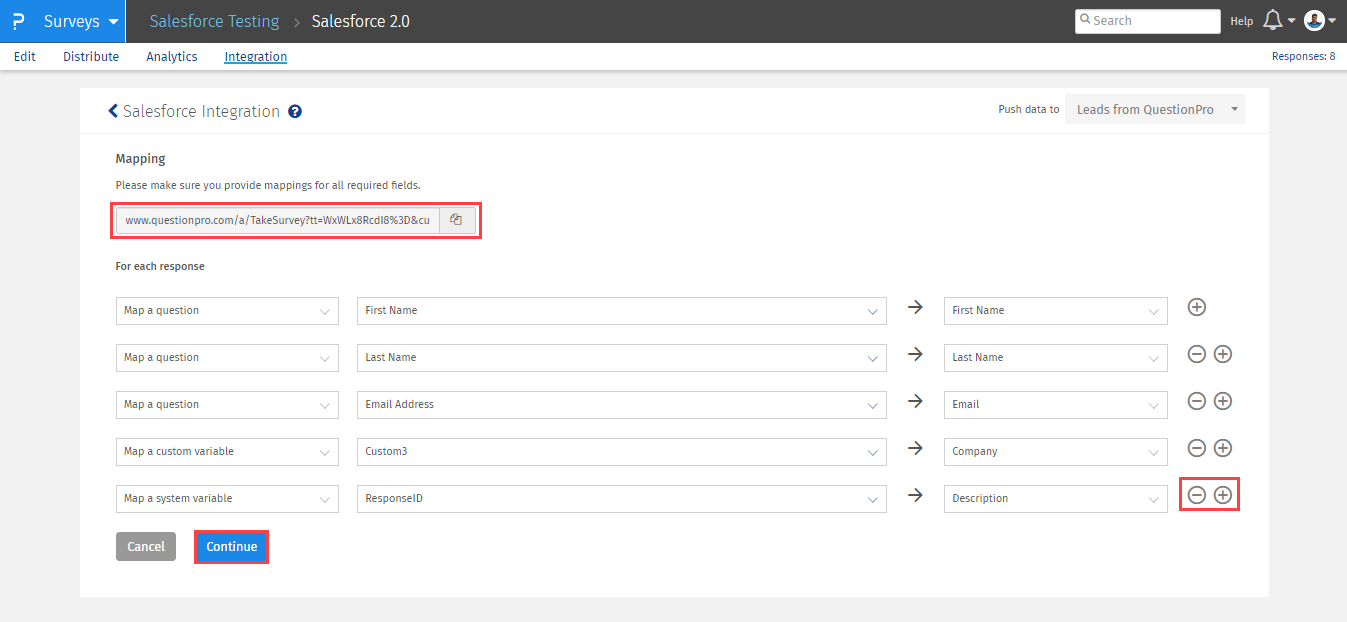Image resolution: width=1347 pixels, height=622 pixels.
Task: Open the notifications bell
Action: click(x=1273, y=21)
